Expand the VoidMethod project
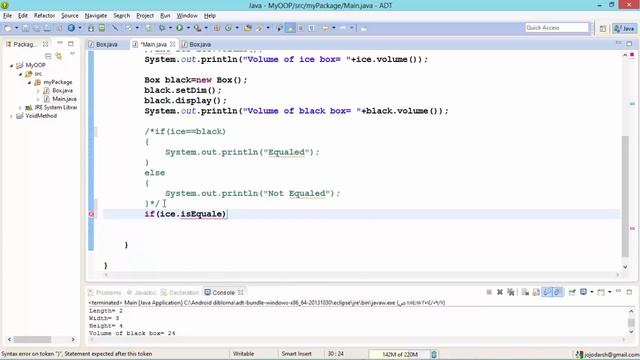 point(11,116)
